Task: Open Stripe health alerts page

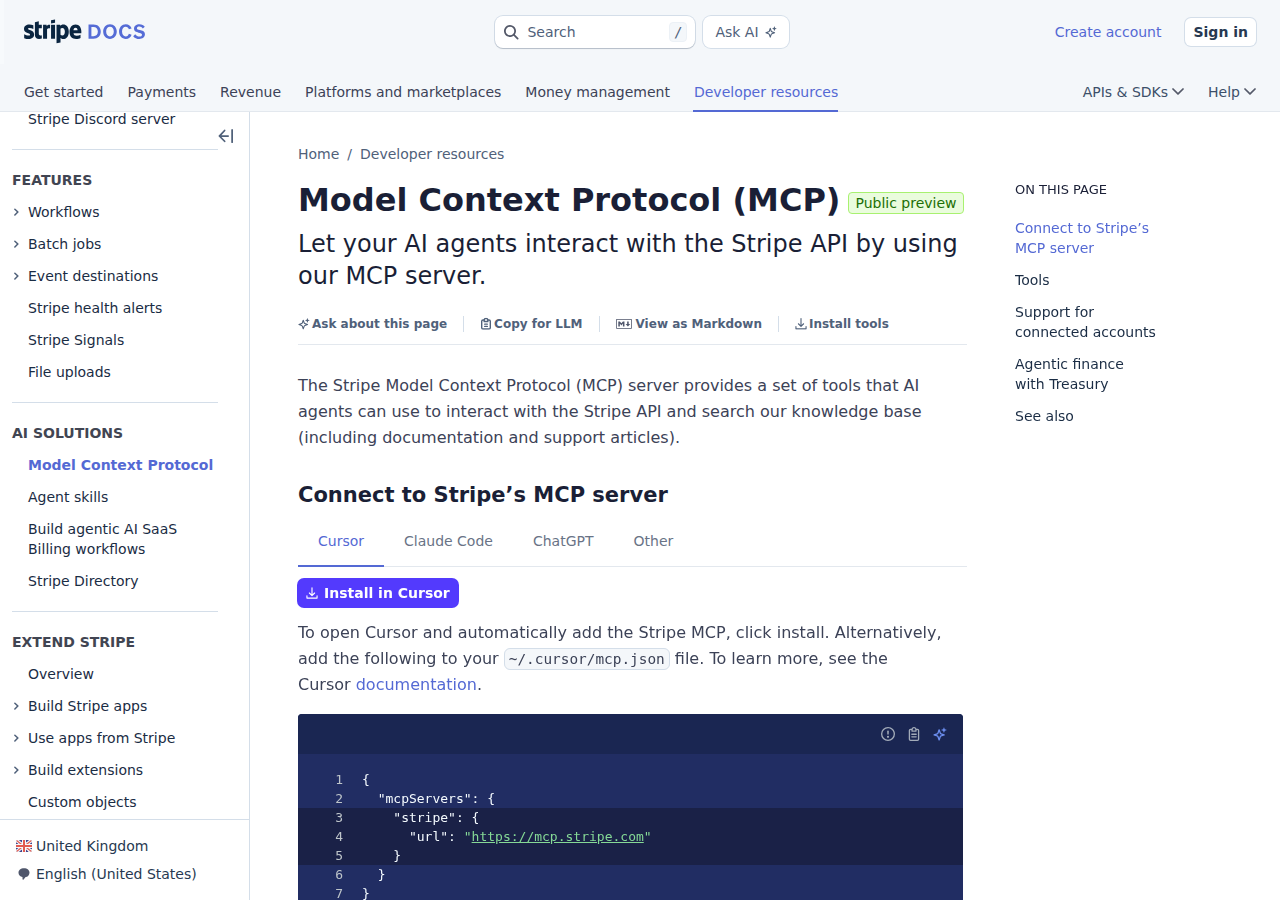Action: (x=95, y=308)
